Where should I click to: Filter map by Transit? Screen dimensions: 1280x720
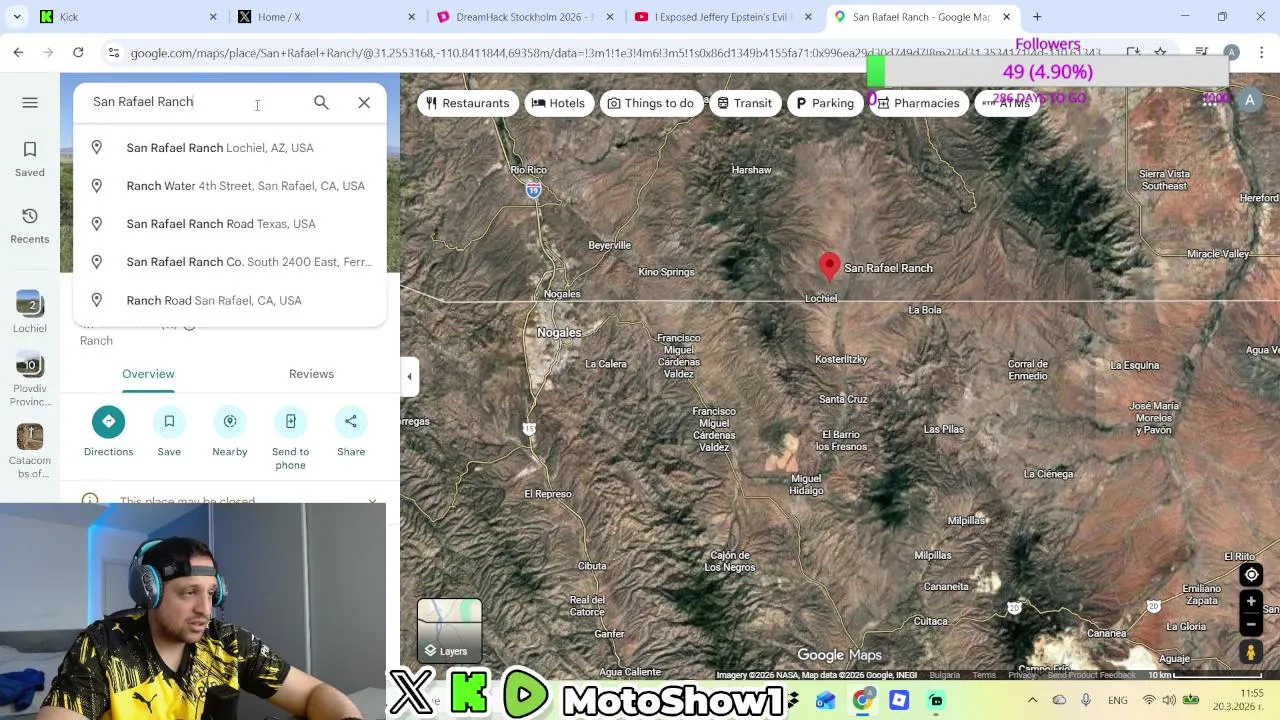pos(745,103)
